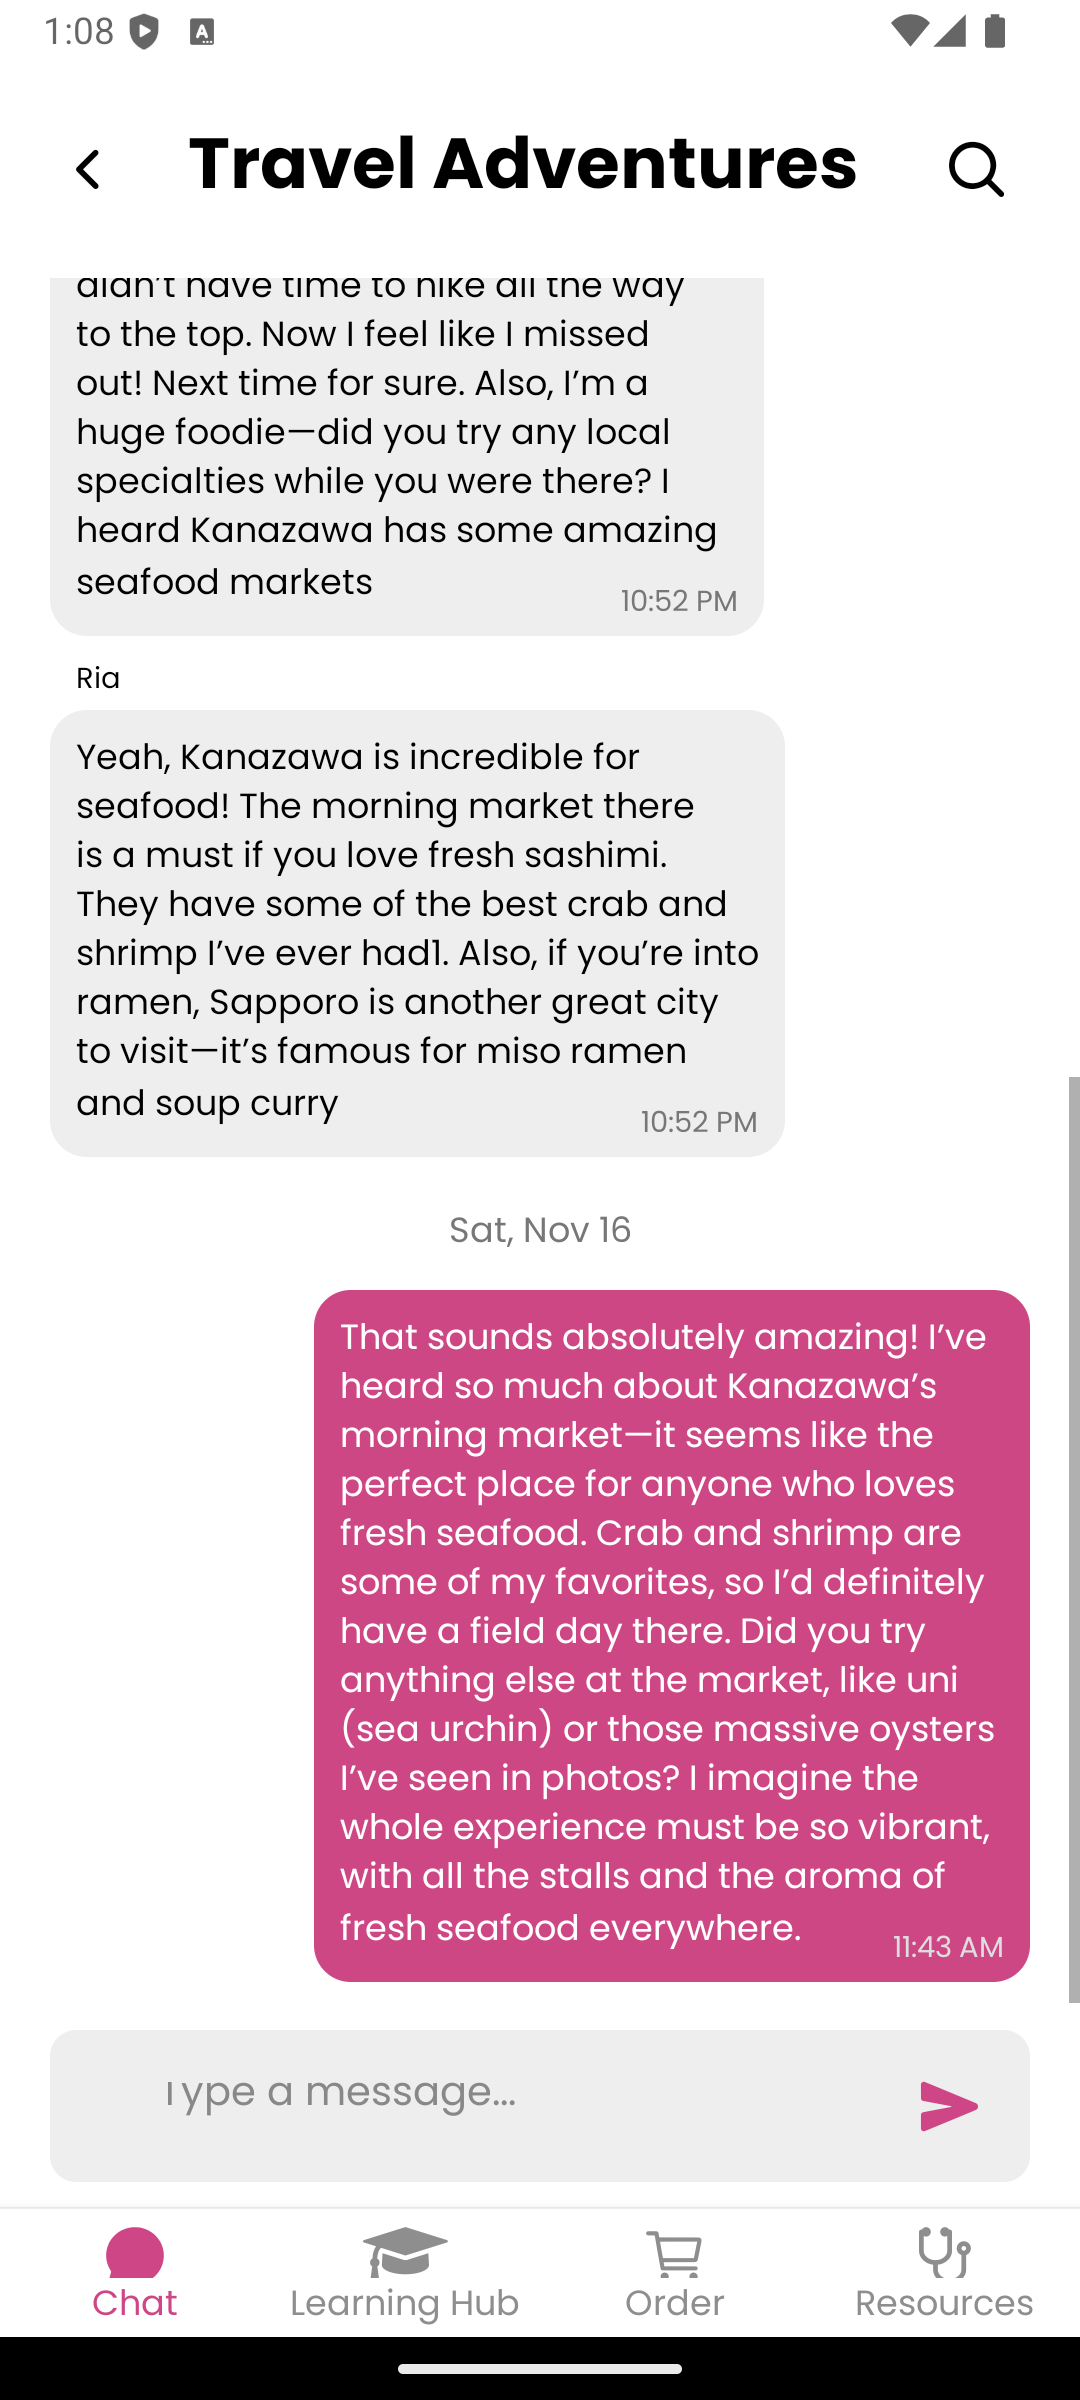This screenshot has height=2400, width=1080.
Task: Select Ria's message about Kanazawa seafood
Action: pyautogui.click(x=416, y=932)
